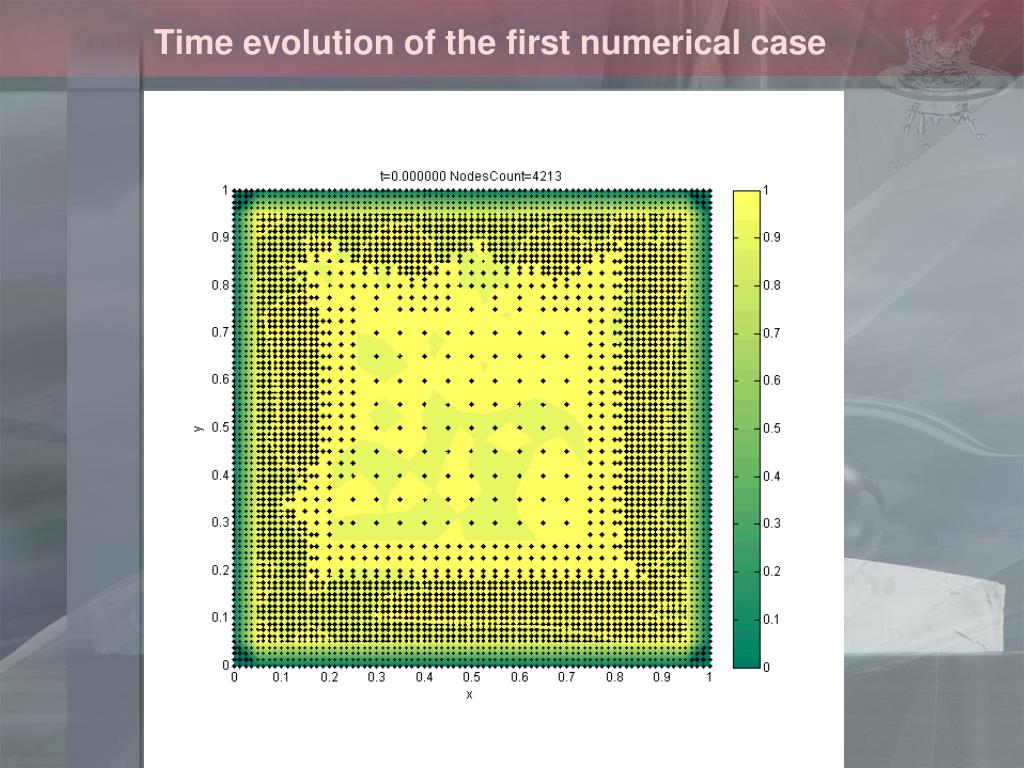Click y-axis tick label 0.1

220,617
